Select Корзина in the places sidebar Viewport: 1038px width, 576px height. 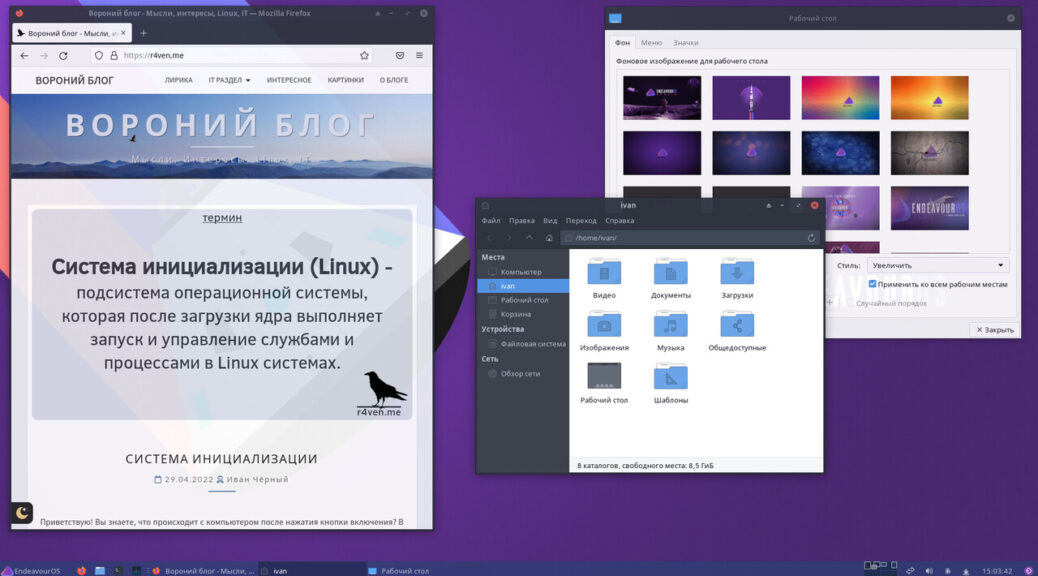click(x=516, y=314)
